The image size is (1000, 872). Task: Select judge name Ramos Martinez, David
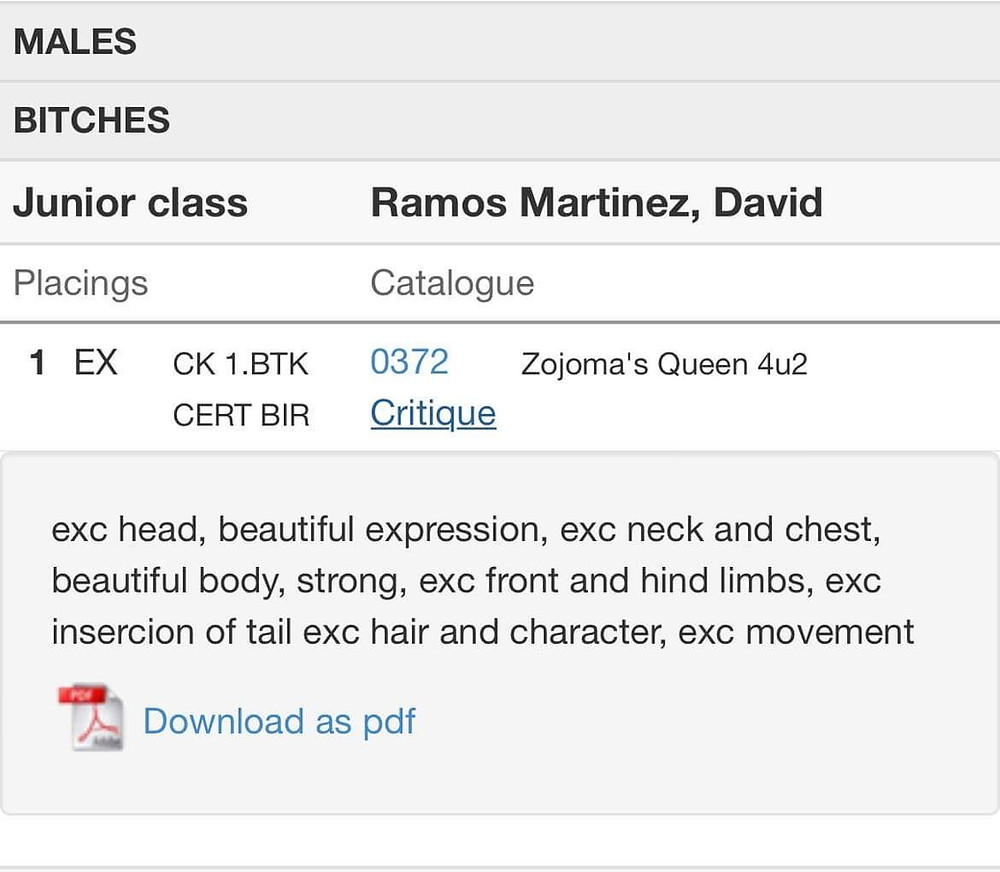[x=596, y=203]
